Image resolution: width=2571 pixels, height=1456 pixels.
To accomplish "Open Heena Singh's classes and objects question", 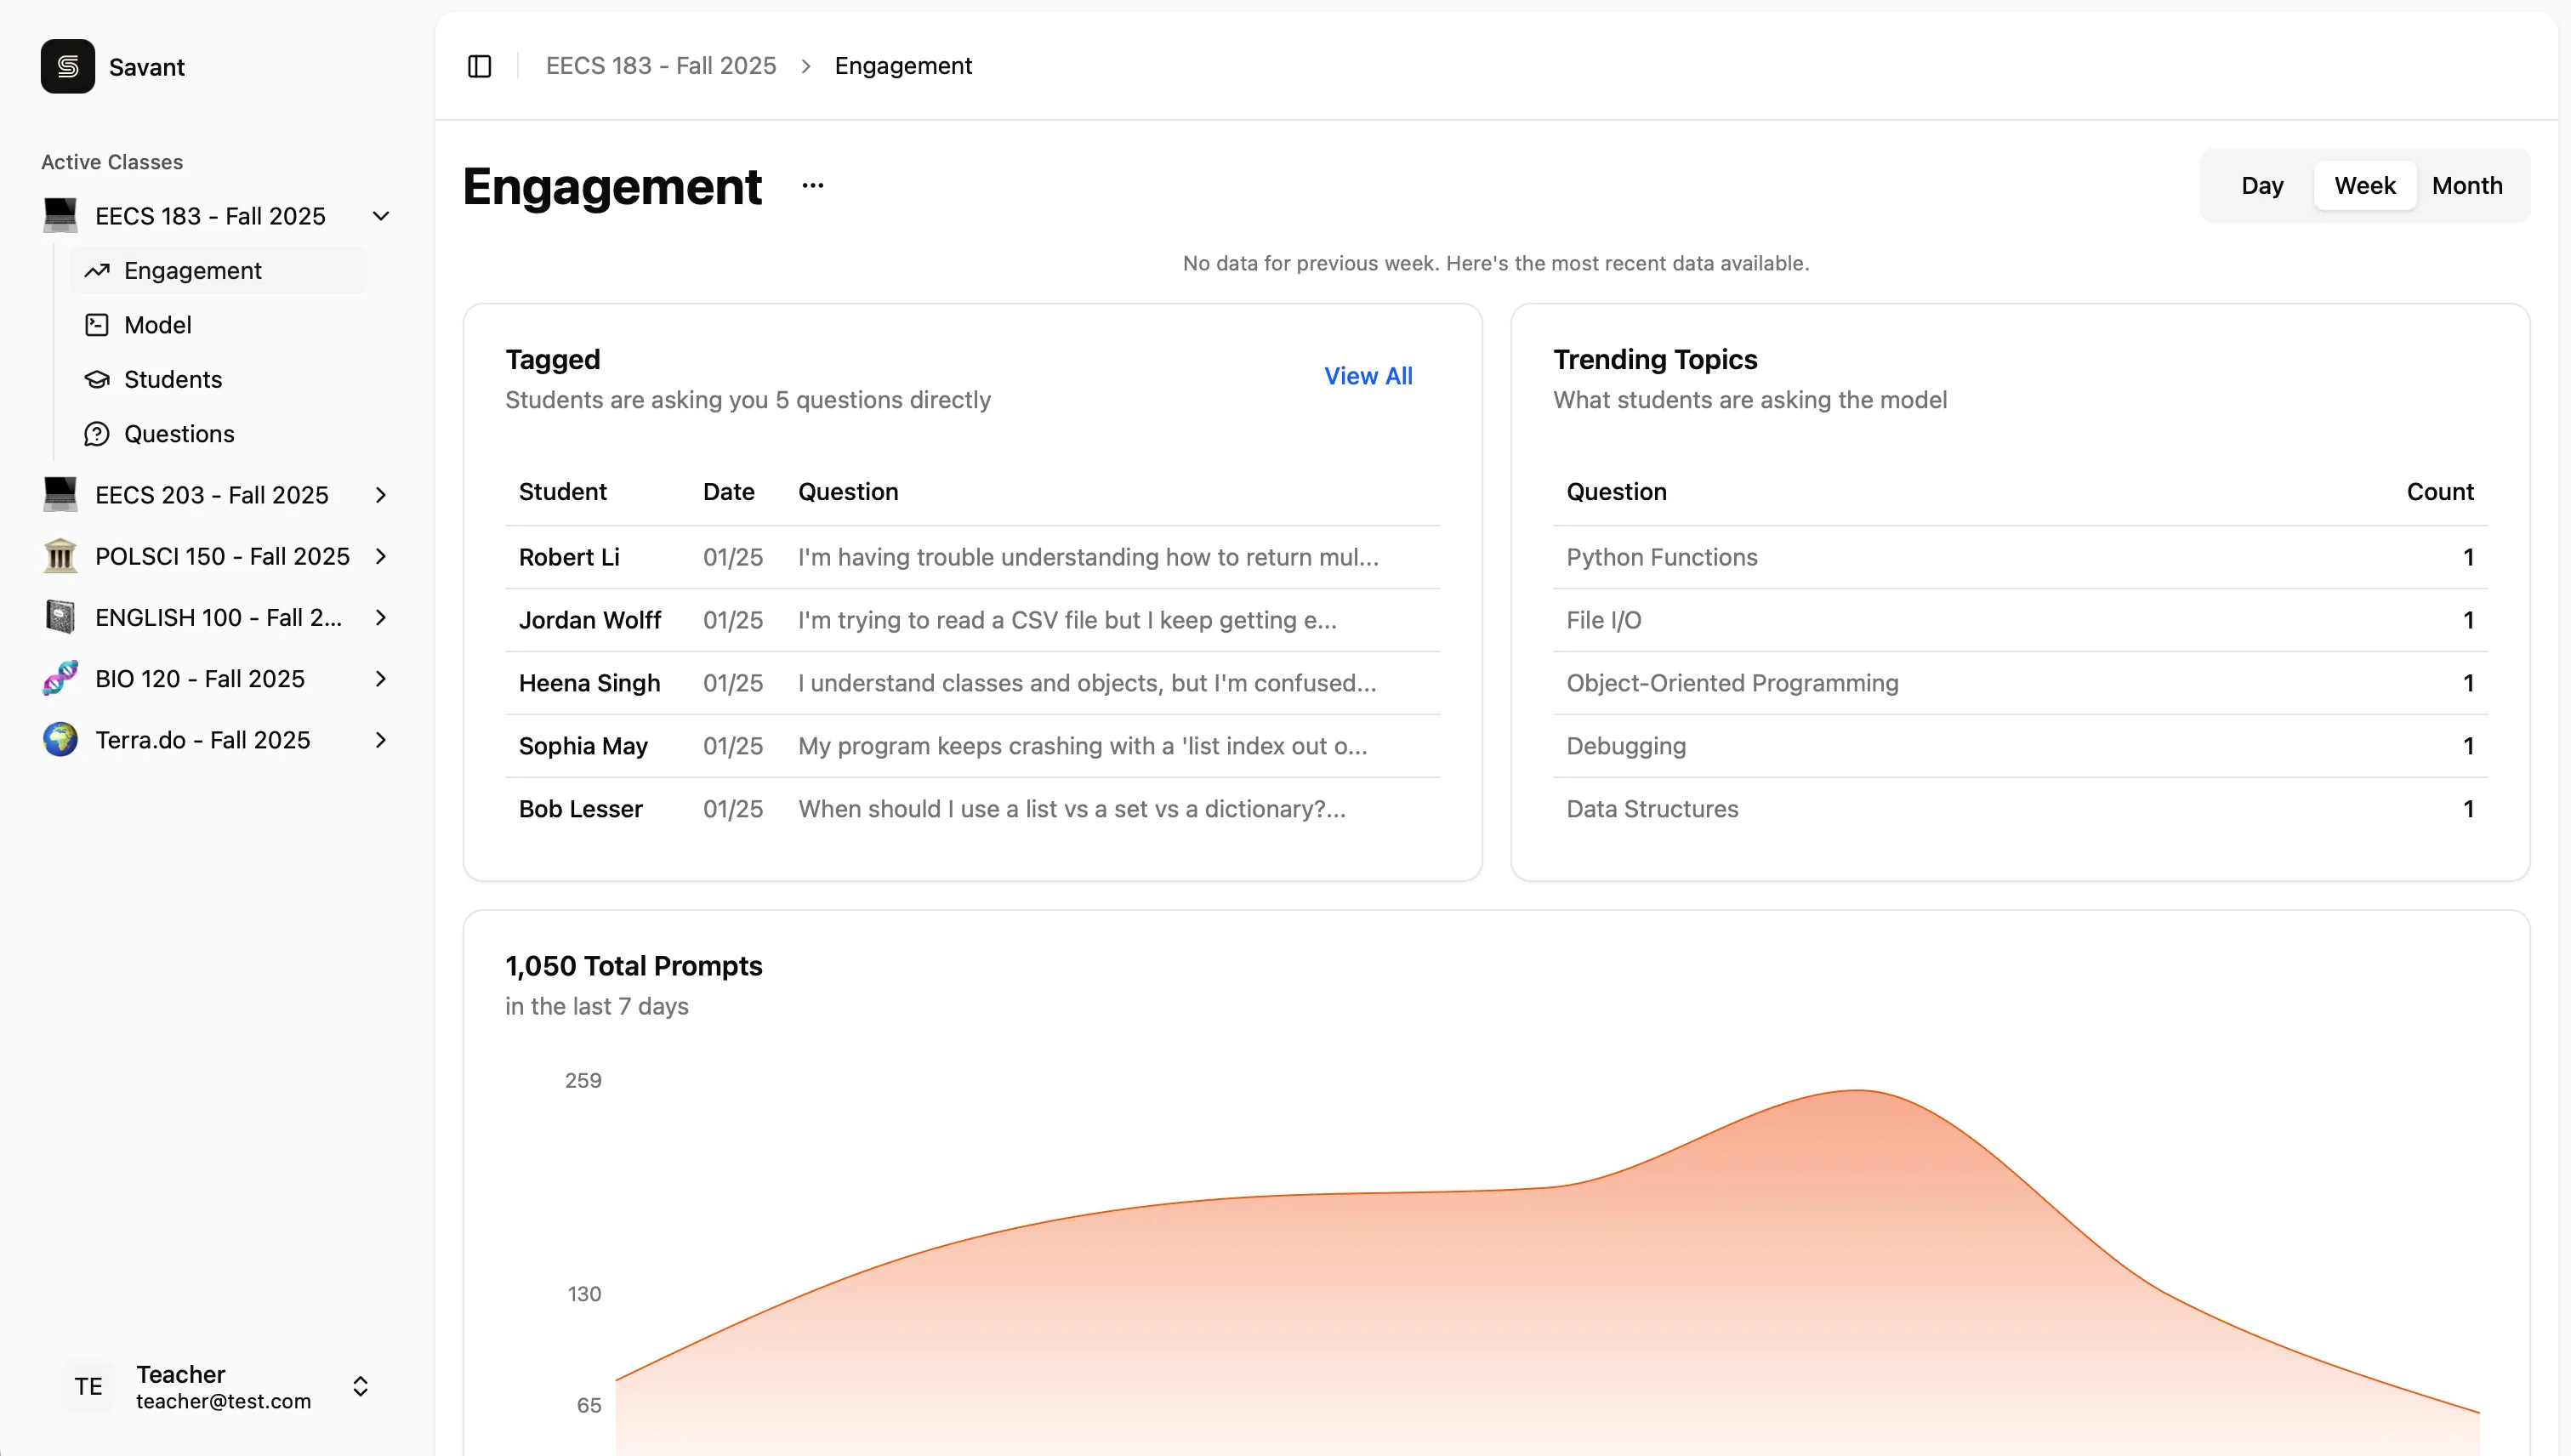I will pyautogui.click(x=973, y=683).
